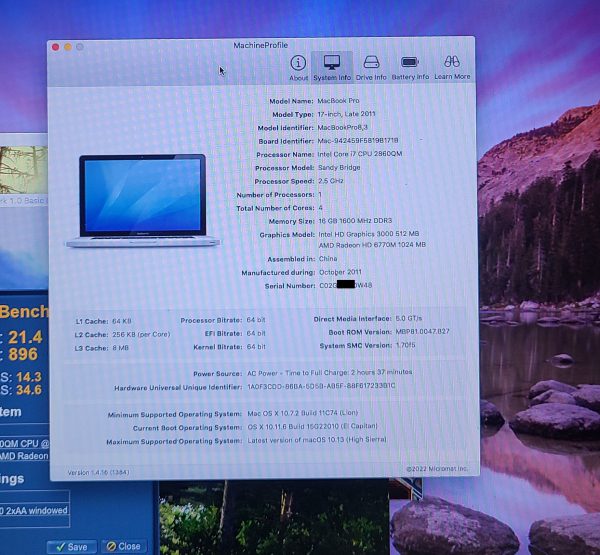Click the Learn More binoculars icon

coord(452,66)
